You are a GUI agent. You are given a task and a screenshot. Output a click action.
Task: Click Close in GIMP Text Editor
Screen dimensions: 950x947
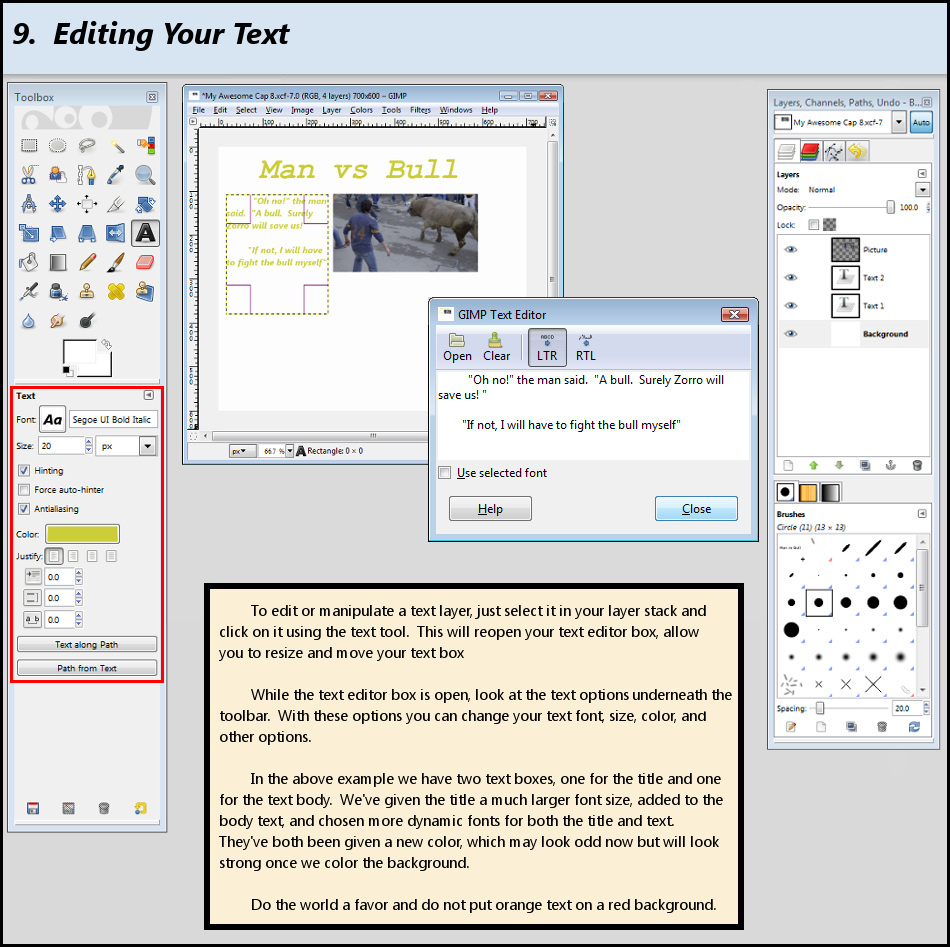(x=696, y=508)
